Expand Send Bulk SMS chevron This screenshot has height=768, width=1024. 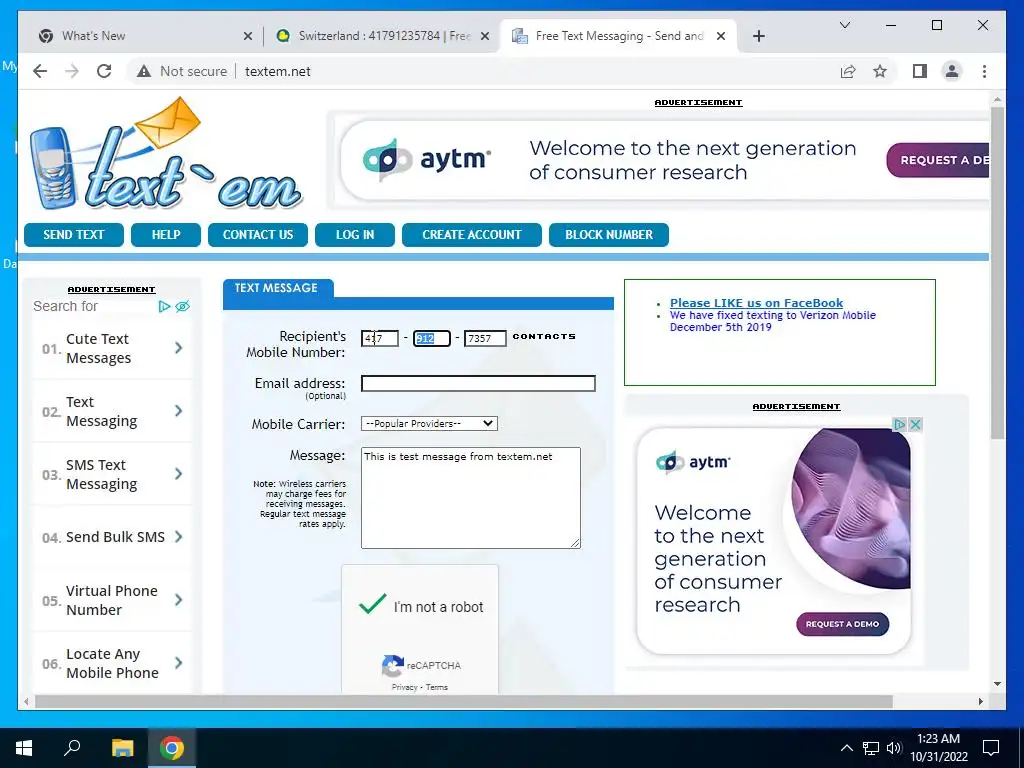[178, 537]
